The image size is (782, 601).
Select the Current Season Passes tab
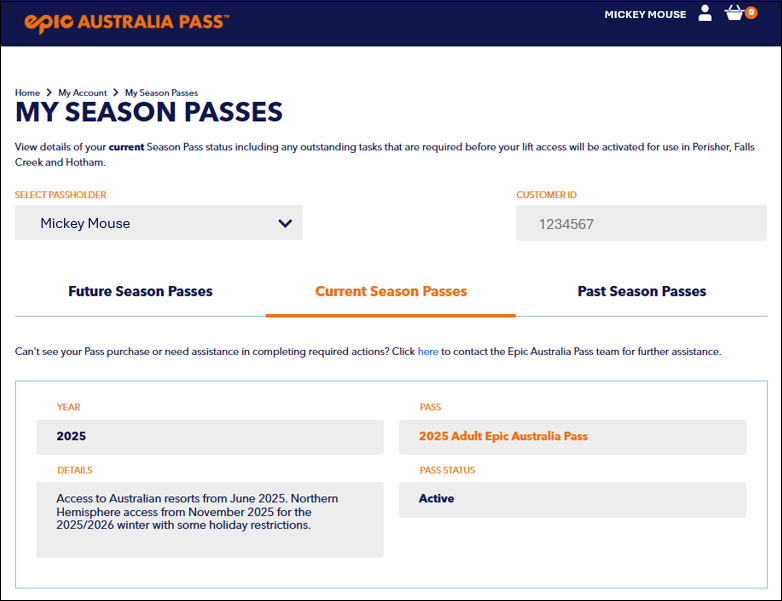[x=391, y=292]
